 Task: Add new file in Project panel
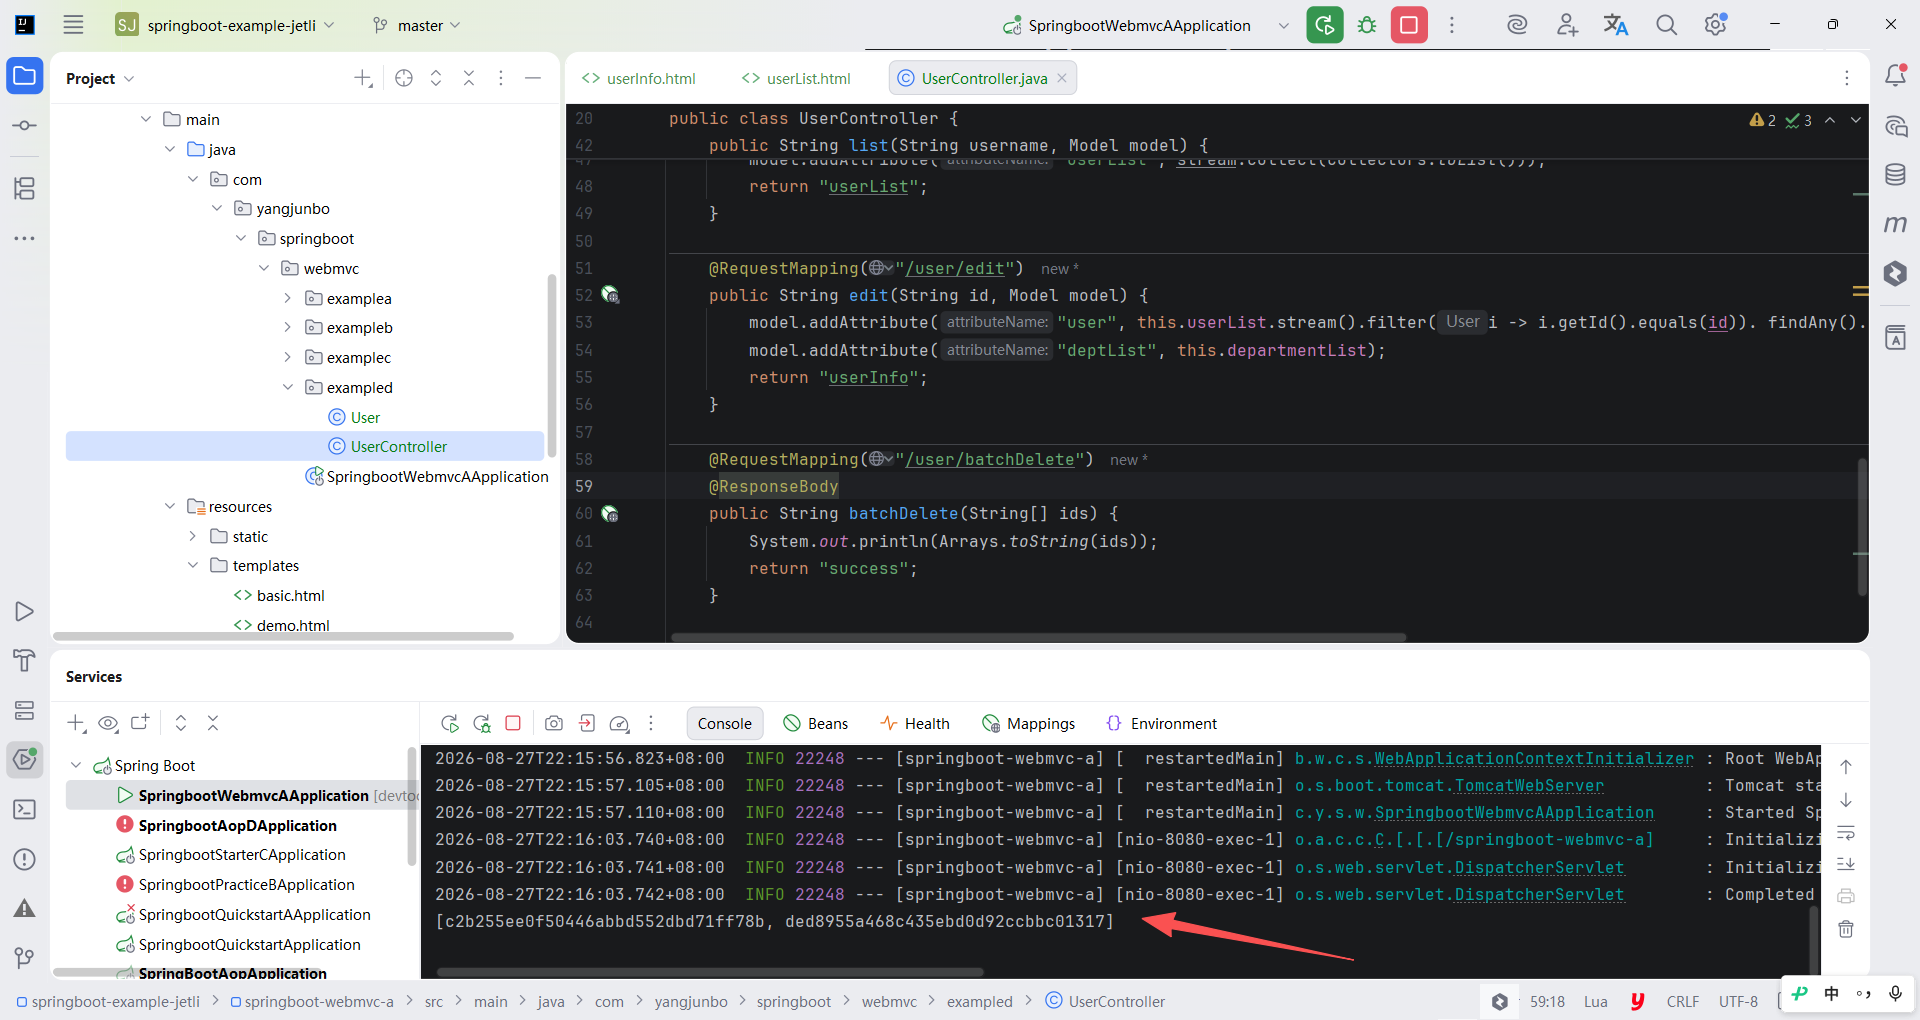point(364,78)
